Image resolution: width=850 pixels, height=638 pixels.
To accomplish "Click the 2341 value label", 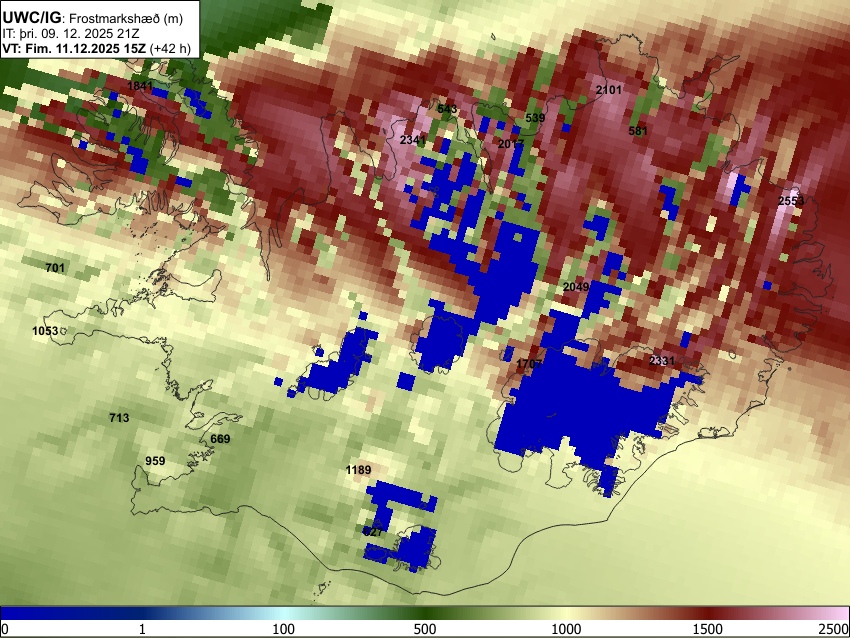I will click(x=413, y=140).
